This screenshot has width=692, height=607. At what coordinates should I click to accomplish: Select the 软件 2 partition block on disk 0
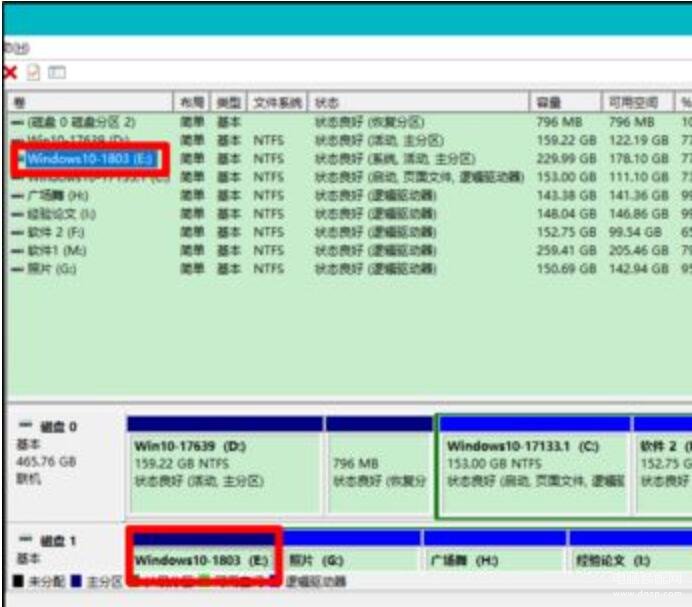pos(662,464)
